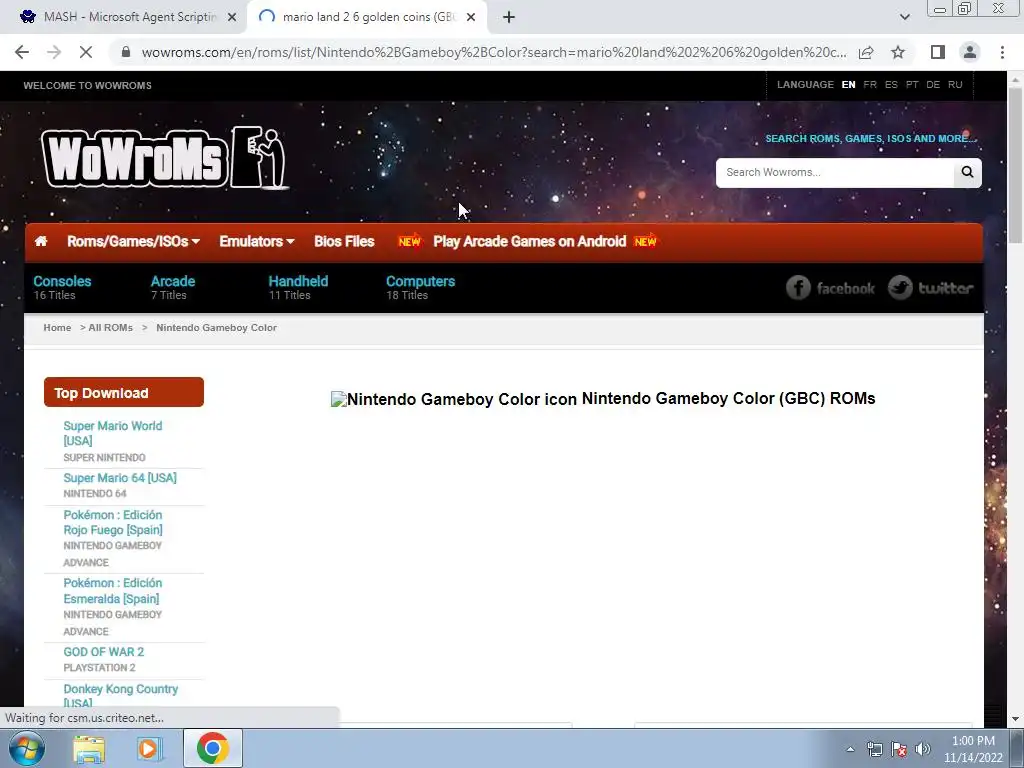Image resolution: width=1024 pixels, height=768 pixels.
Task: Click All ROMs breadcrumb link
Action: [110, 328]
